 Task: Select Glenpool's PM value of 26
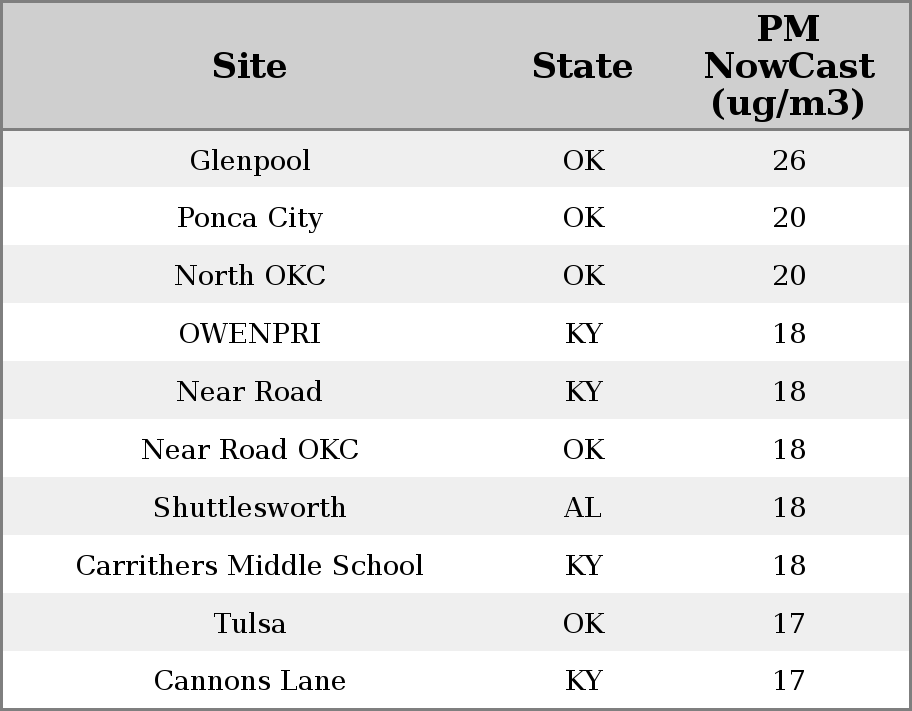pos(789,160)
